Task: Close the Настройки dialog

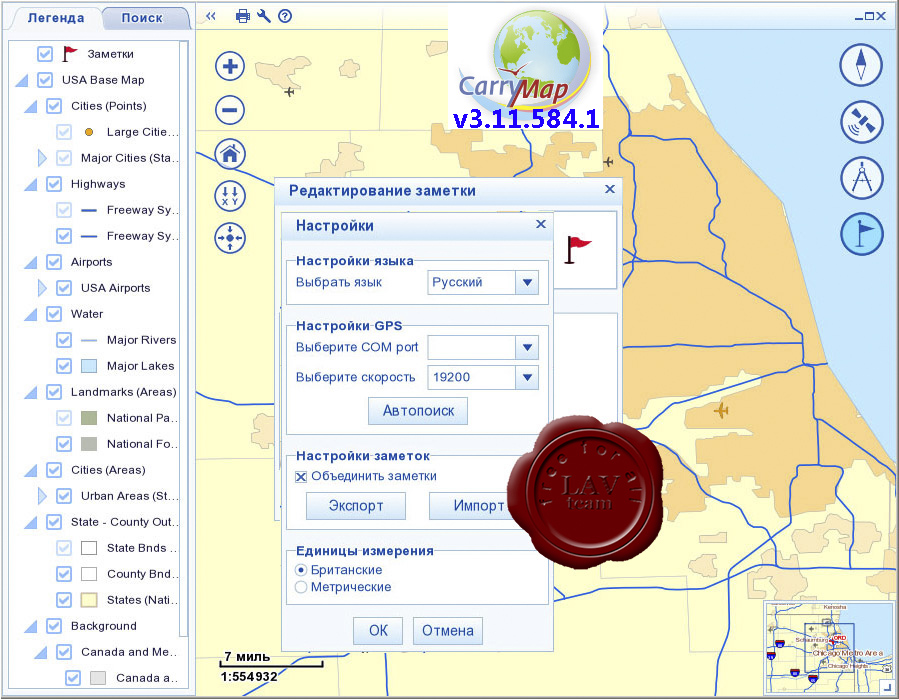Action: pyautogui.click(x=541, y=224)
